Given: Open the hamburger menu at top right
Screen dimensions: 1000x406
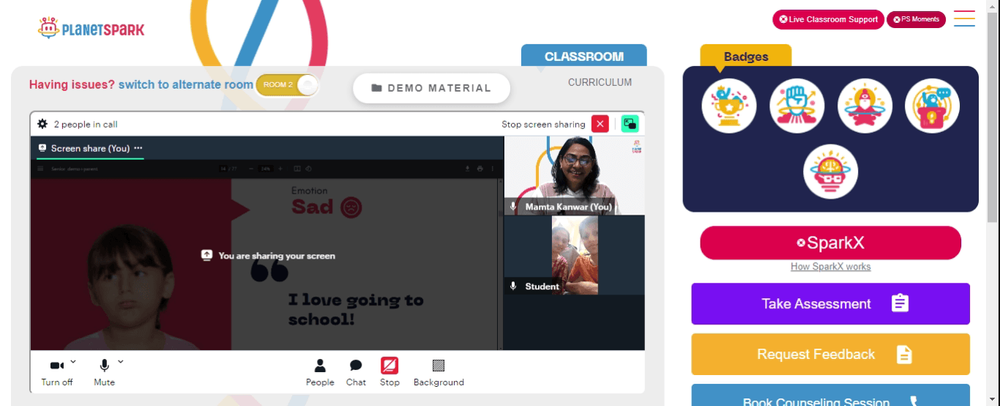Looking at the screenshot, I should point(964,18).
